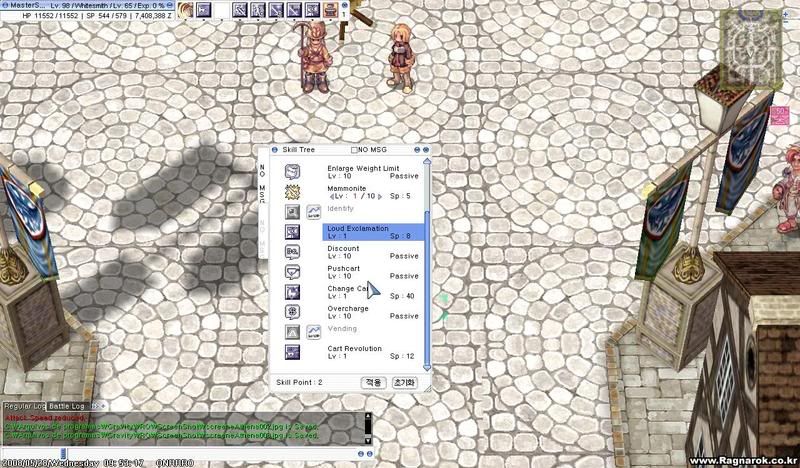Click the Discount skill name

pyautogui.click(x=343, y=249)
